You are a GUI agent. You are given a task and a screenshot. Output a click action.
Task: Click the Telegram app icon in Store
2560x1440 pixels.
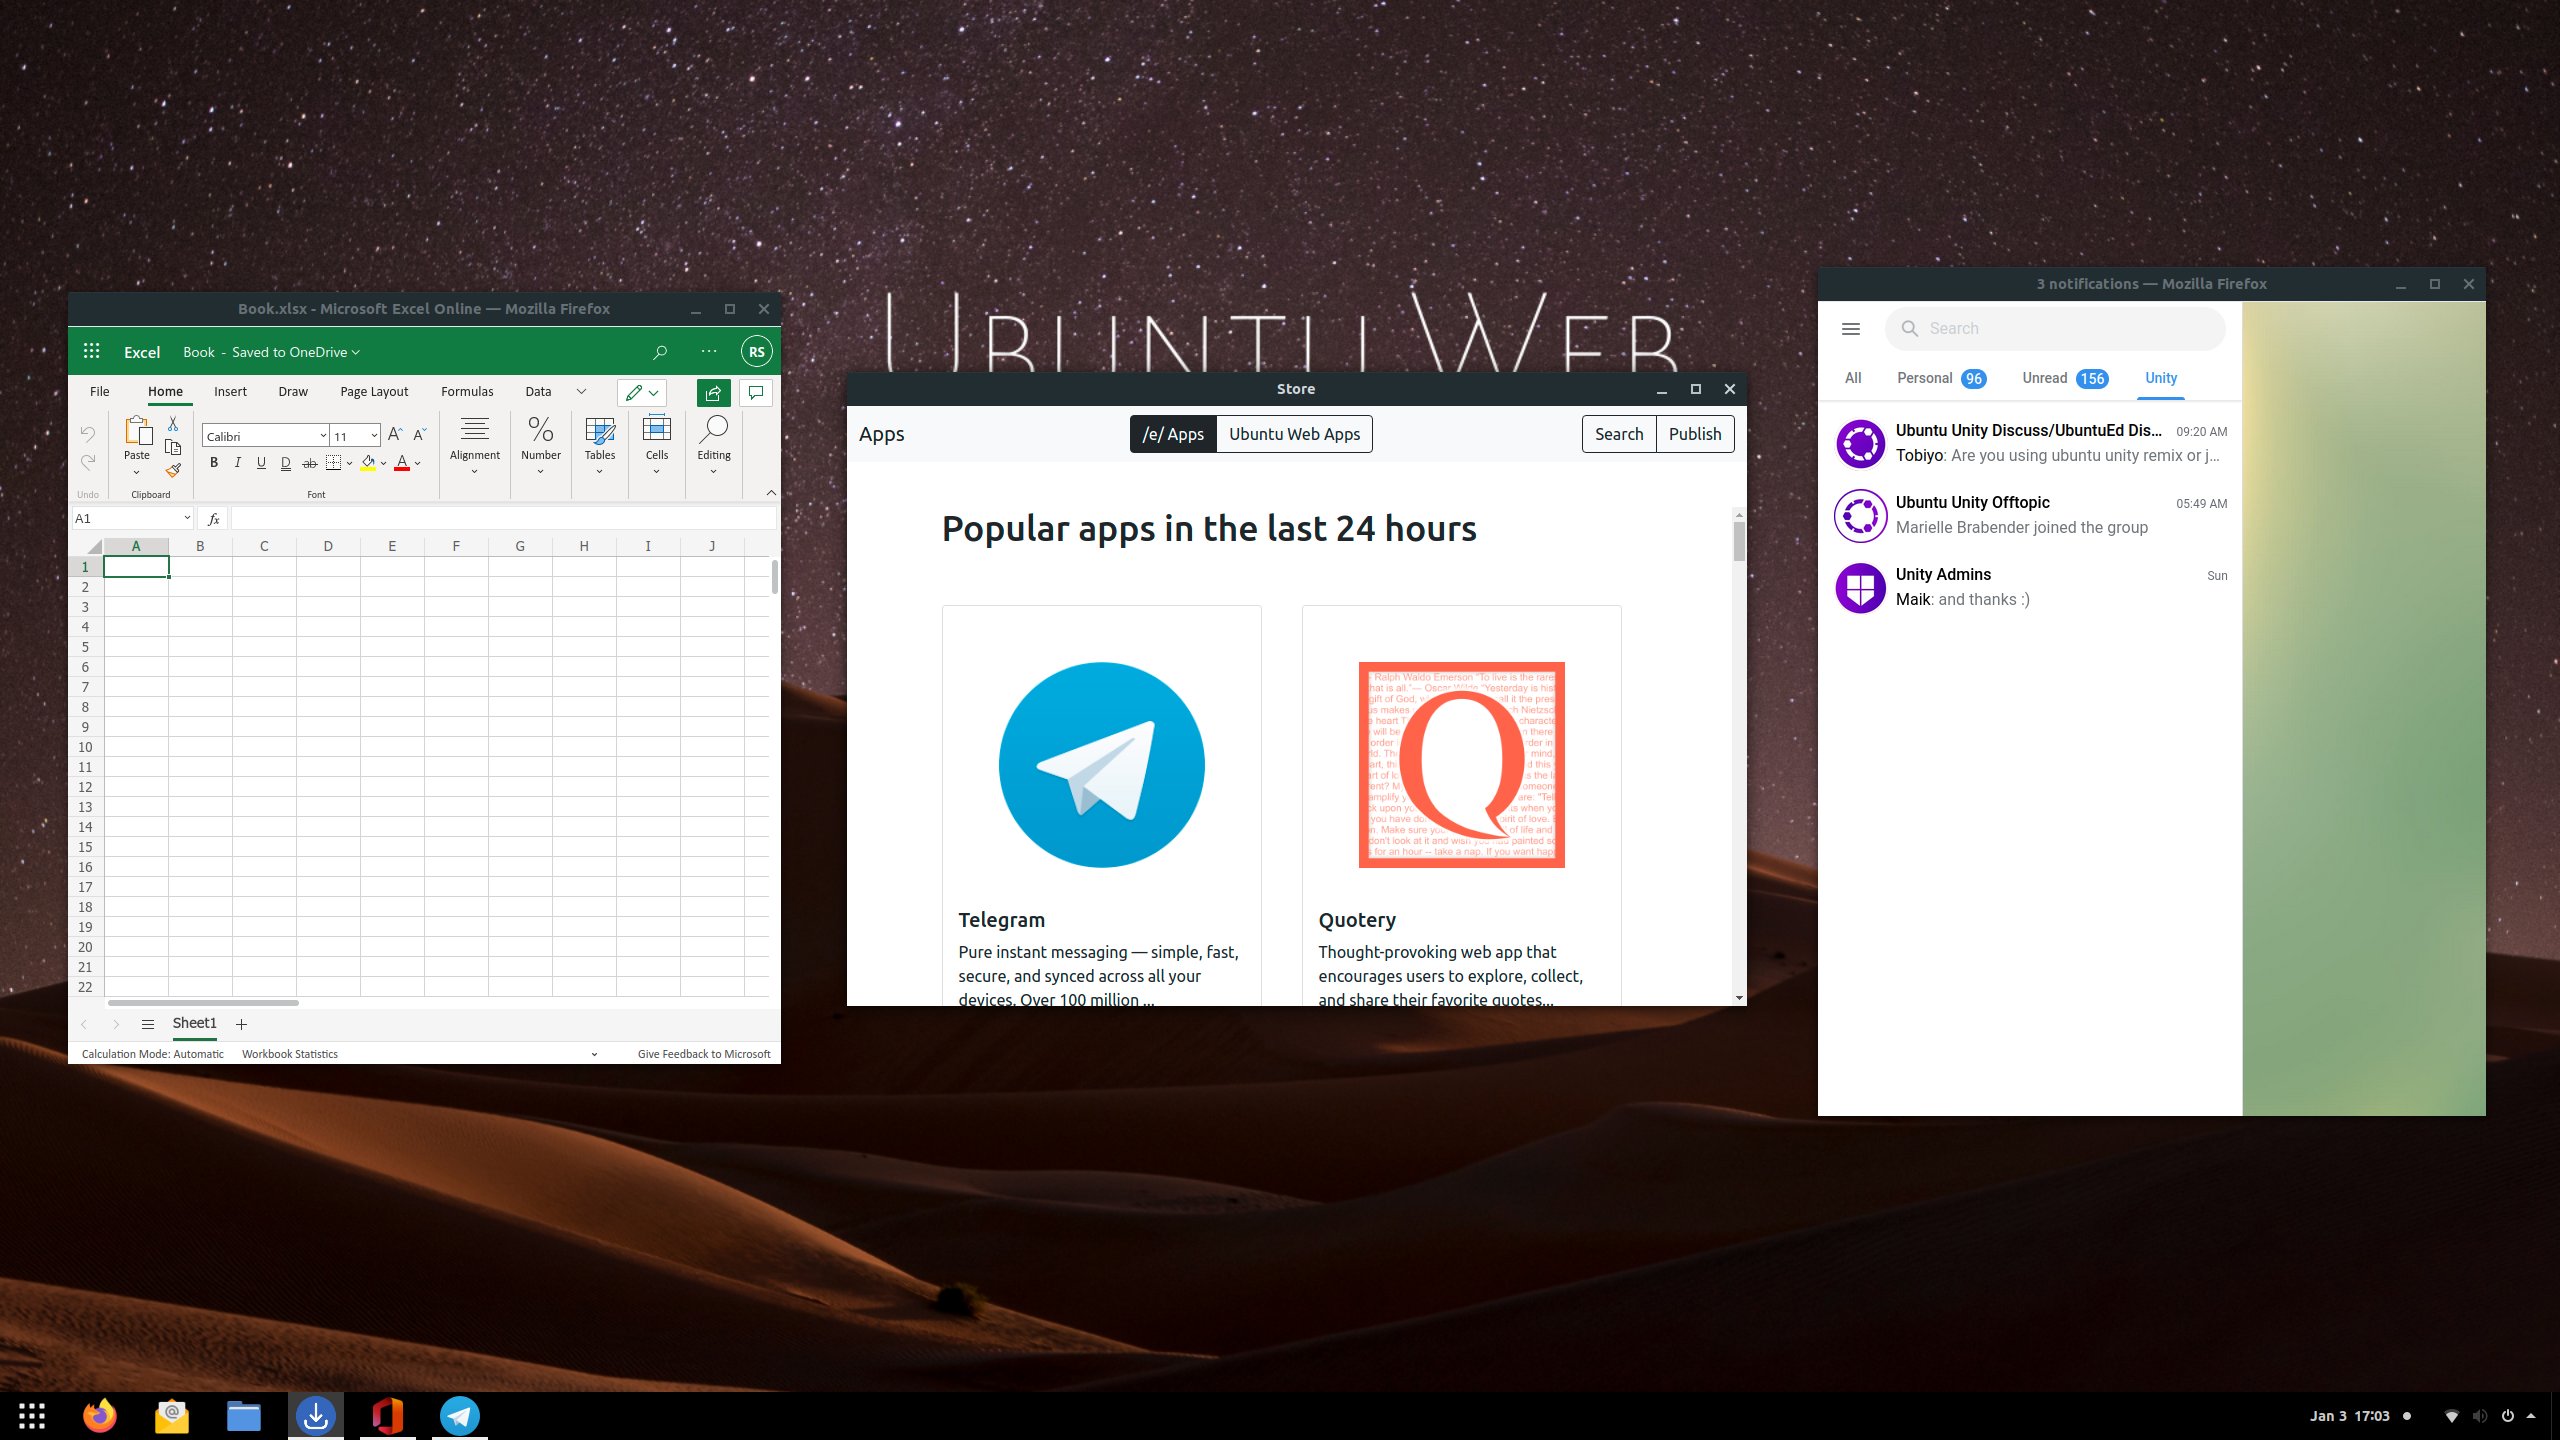coord(1101,765)
